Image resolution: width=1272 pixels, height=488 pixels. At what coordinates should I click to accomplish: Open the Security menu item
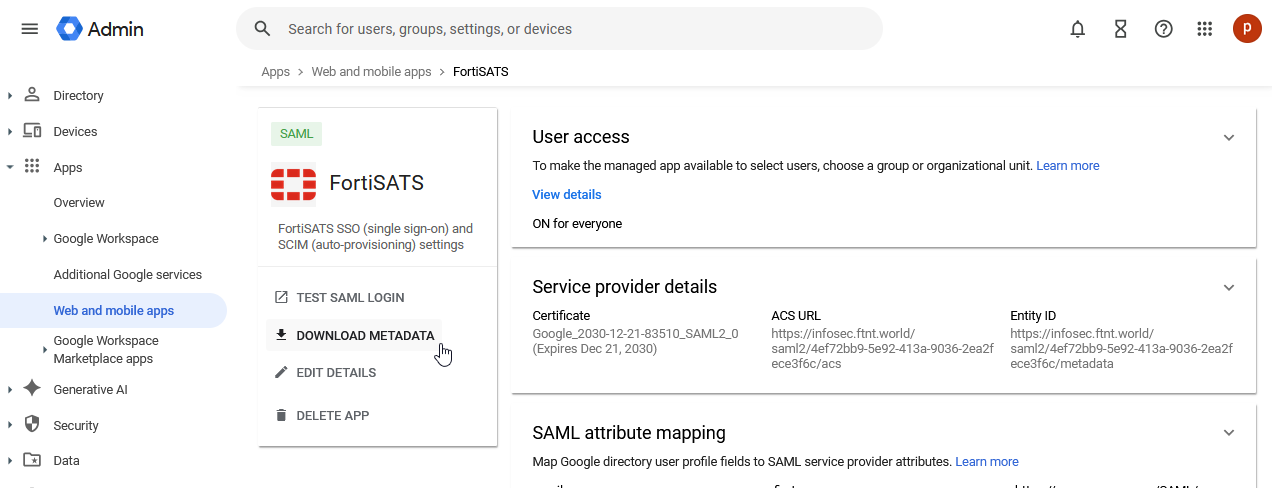click(76, 426)
